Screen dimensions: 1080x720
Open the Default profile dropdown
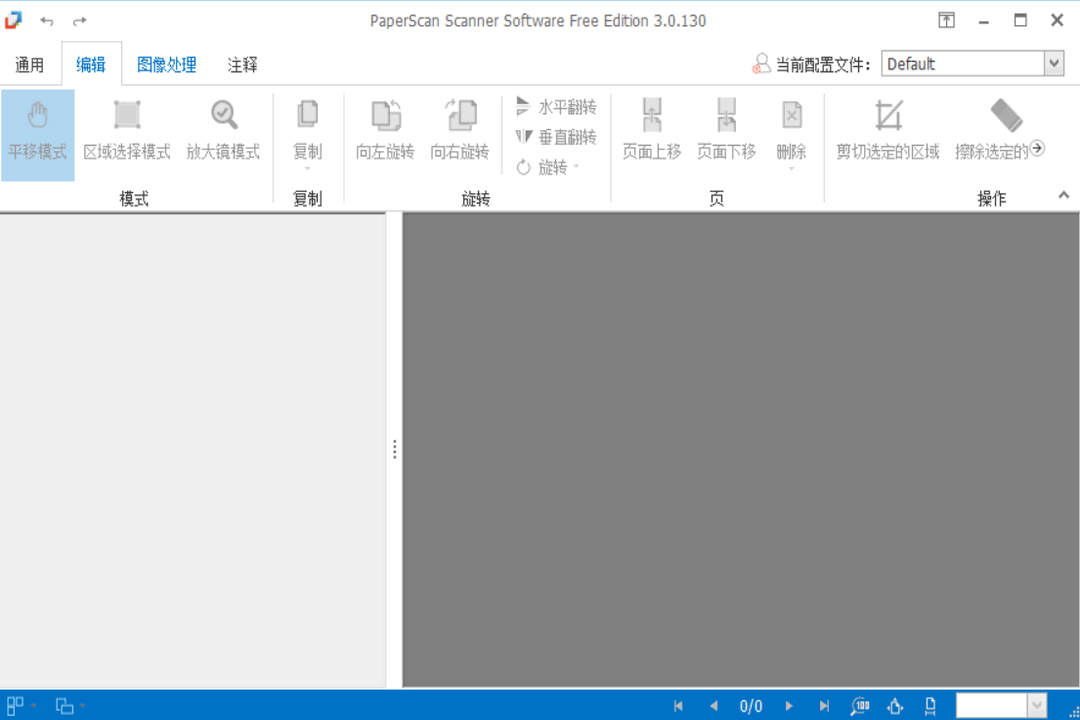point(1055,62)
